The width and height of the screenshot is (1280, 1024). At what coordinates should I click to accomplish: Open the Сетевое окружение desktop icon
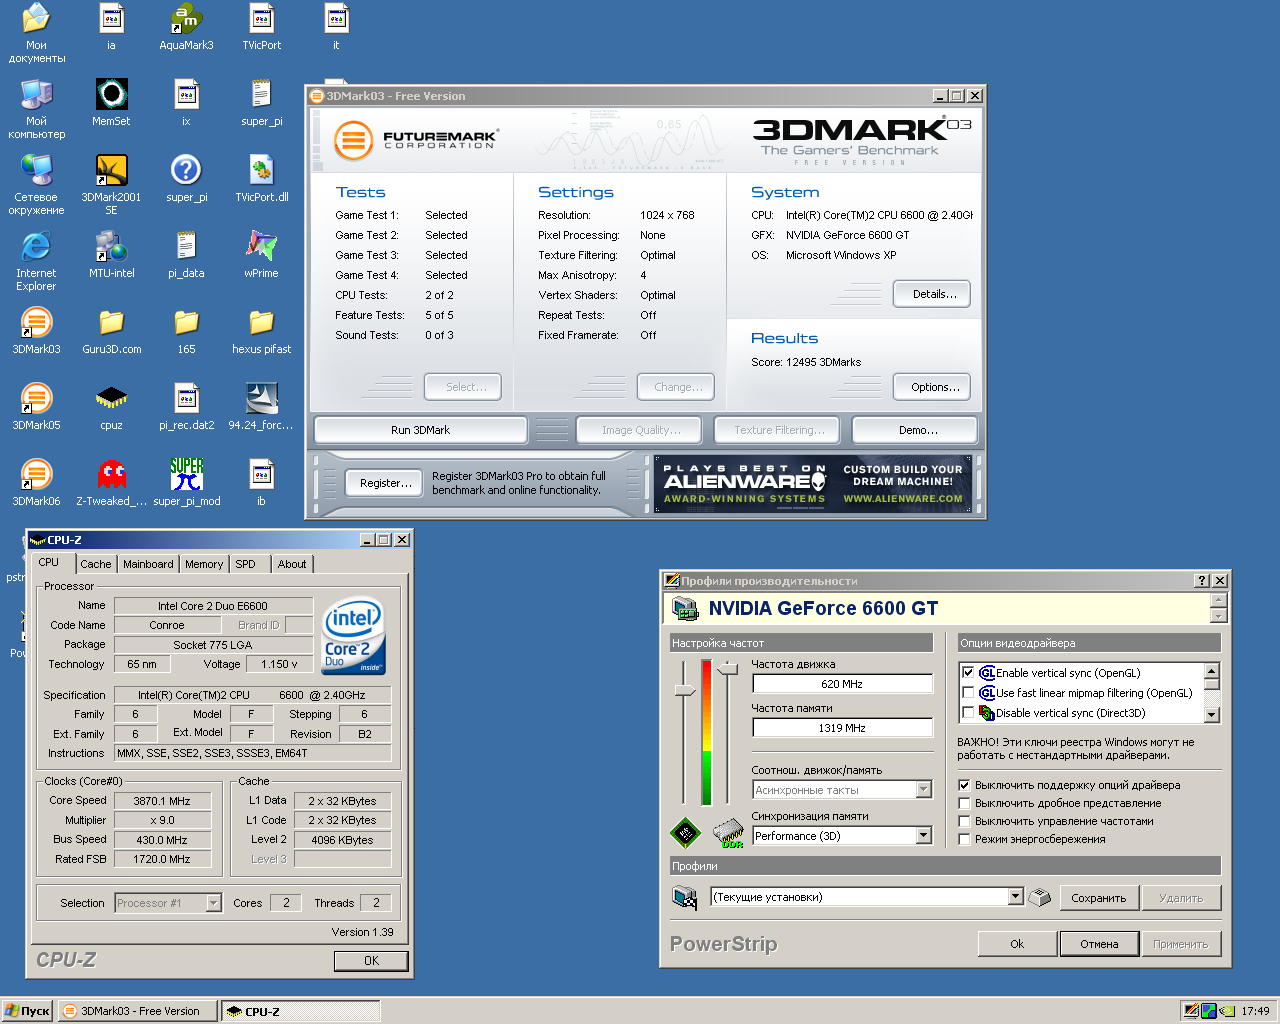[36, 185]
